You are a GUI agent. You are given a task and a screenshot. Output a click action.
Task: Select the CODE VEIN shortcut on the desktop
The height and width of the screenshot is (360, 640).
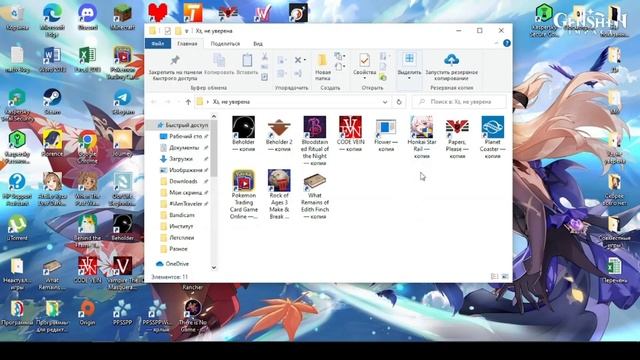coord(87,269)
